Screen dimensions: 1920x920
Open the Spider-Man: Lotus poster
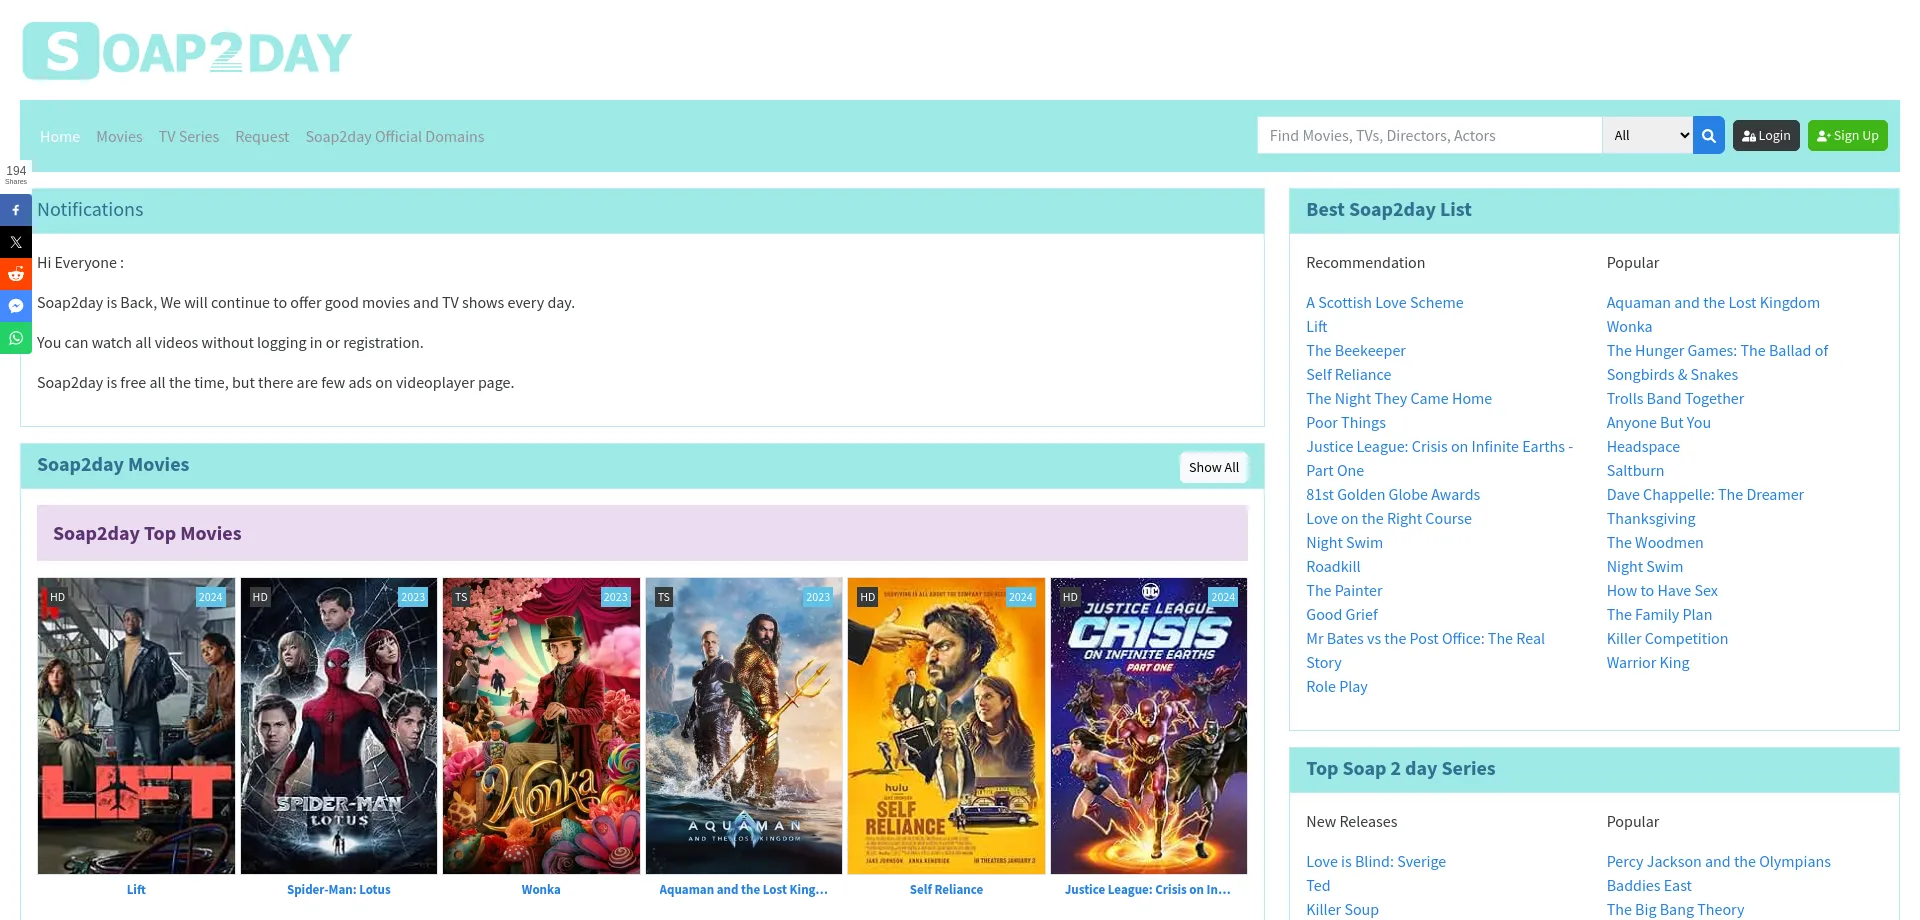[339, 726]
